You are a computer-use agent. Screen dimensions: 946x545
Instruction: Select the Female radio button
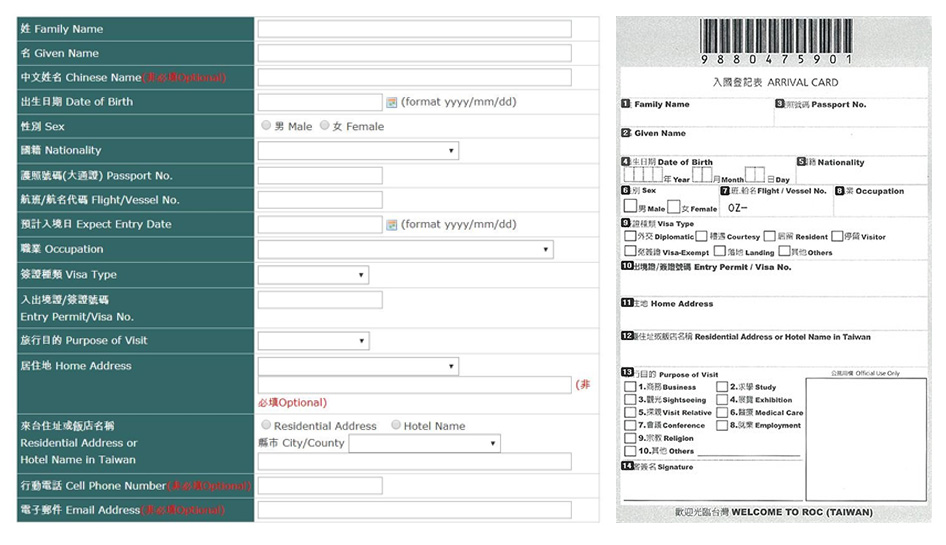click(325, 126)
